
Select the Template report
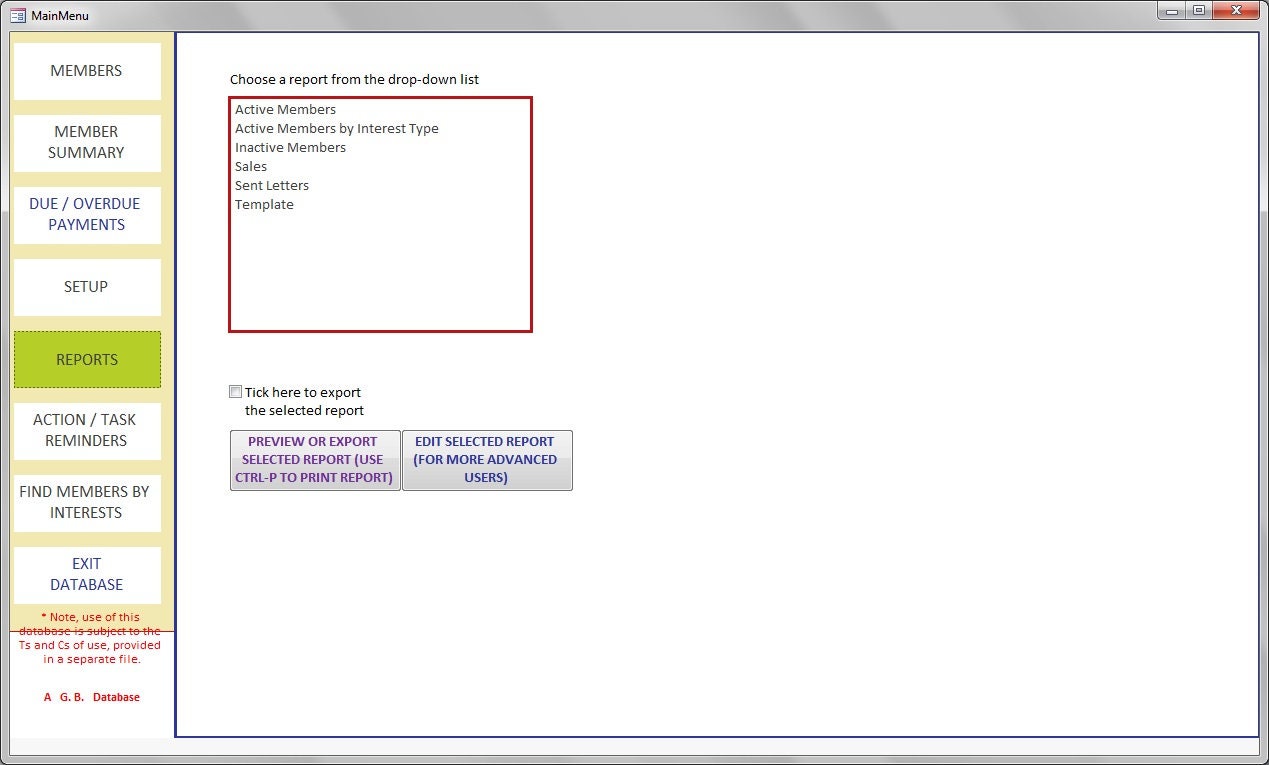264,204
